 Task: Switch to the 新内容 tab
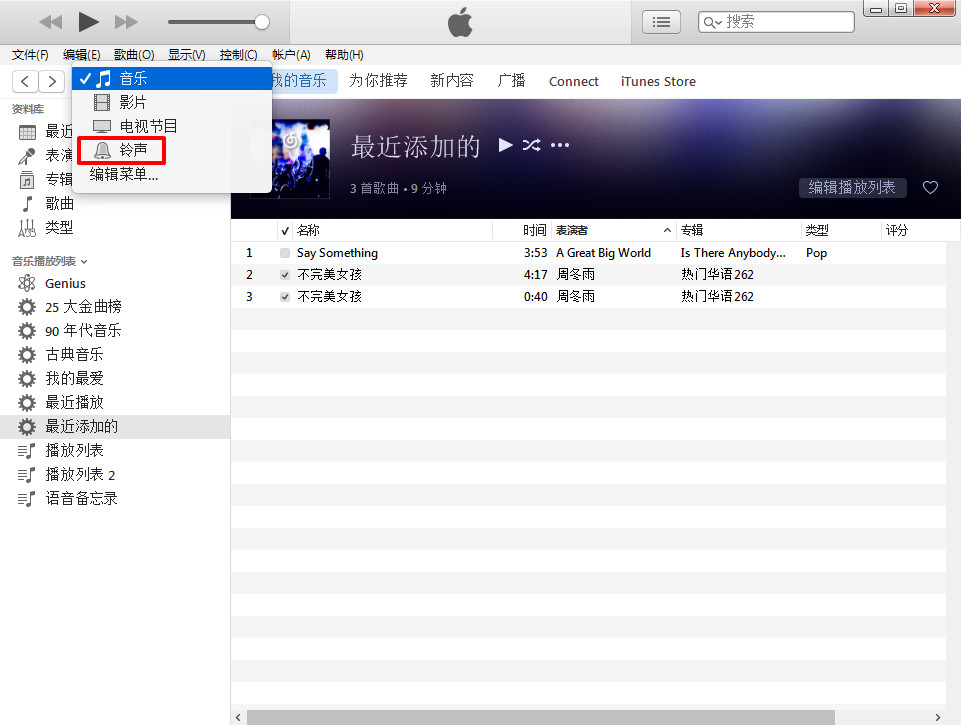452,81
